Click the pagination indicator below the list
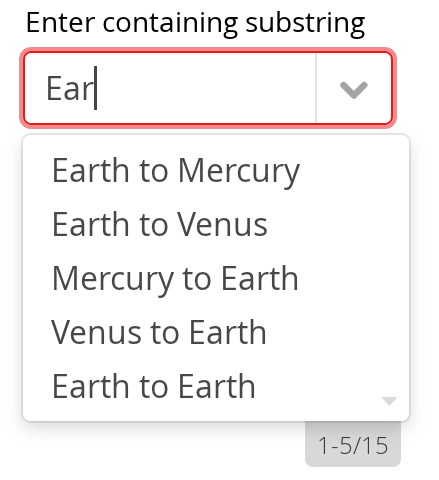This screenshot has width=439, height=480. (x=353, y=445)
